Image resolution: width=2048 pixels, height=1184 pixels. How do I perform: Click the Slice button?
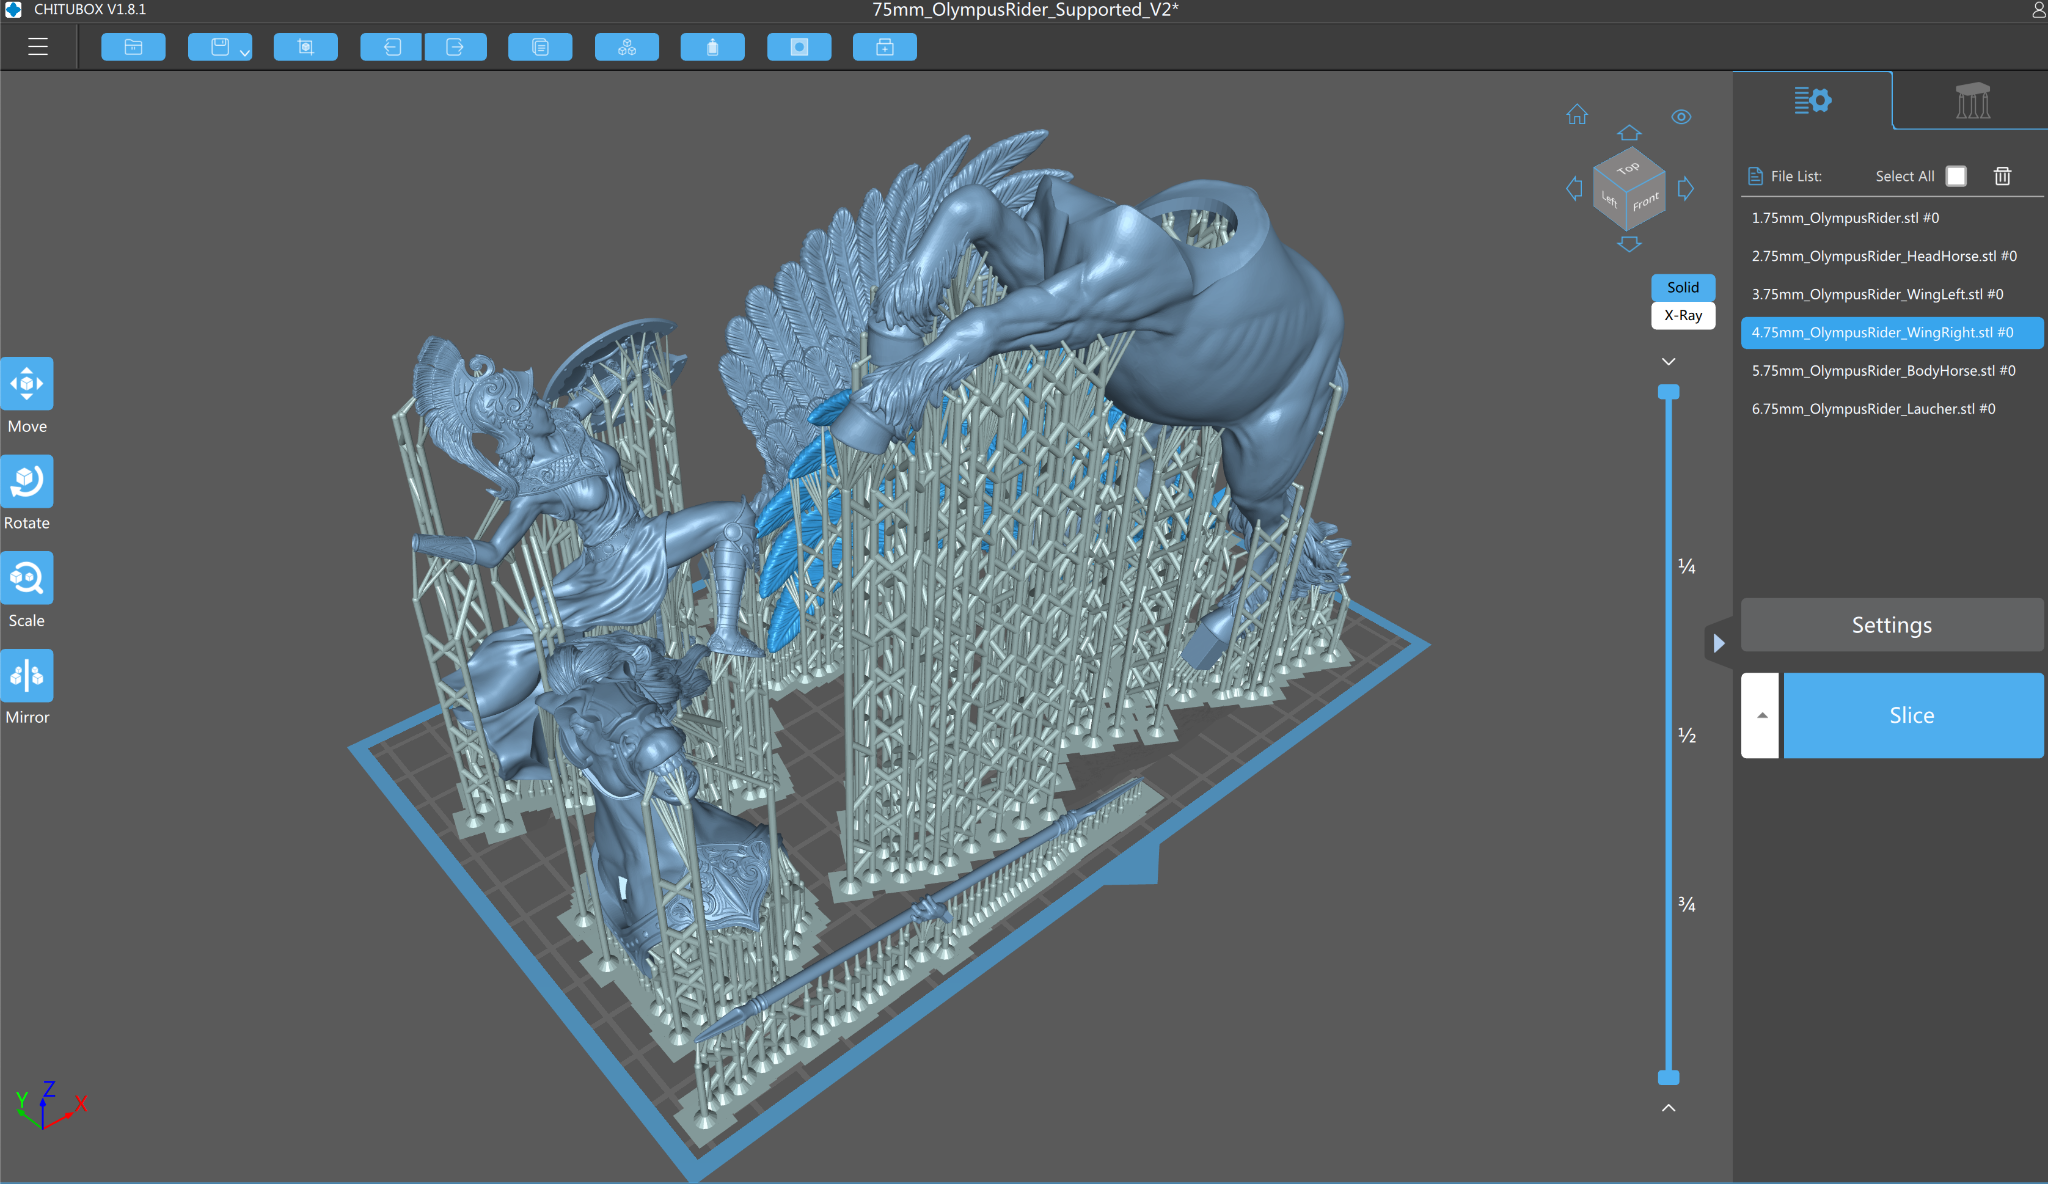click(x=1911, y=715)
